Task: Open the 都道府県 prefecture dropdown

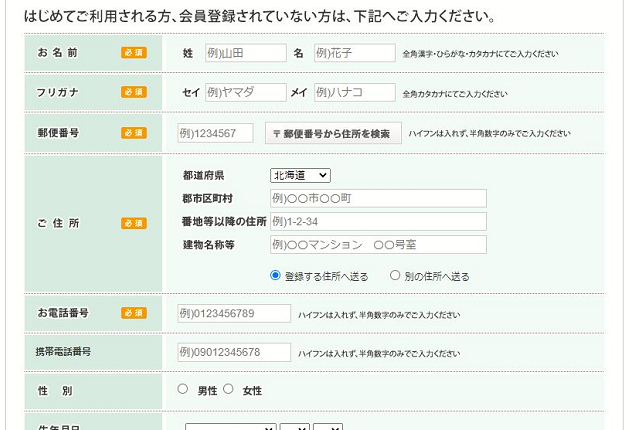Action: [x=300, y=176]
